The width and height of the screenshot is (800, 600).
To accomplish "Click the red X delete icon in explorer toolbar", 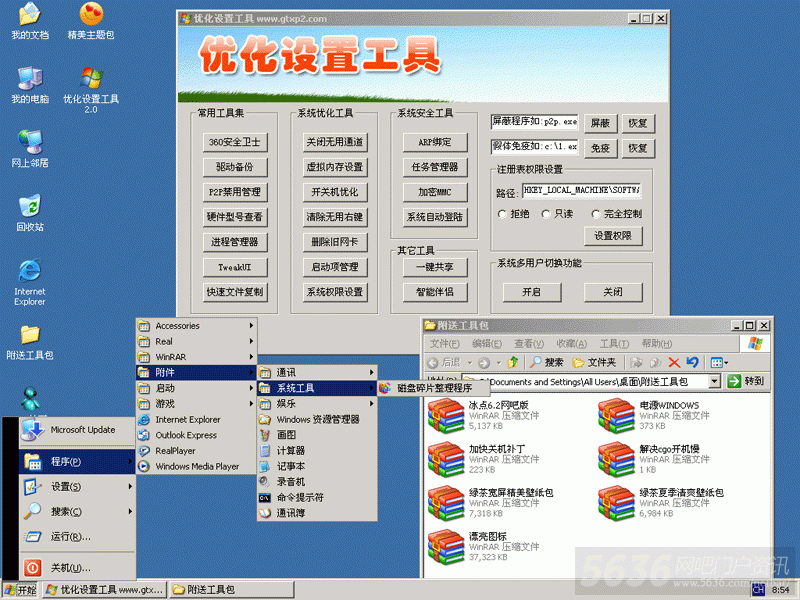I will 674,363.
